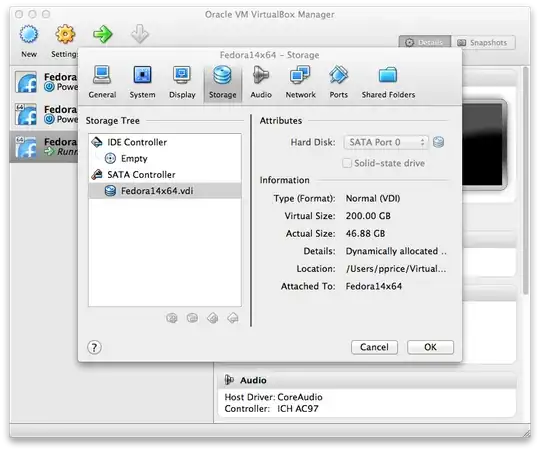This screenshot has width=540, height=451.
Task: Click the Normal (VDI) type value
Action: [373, 198]
